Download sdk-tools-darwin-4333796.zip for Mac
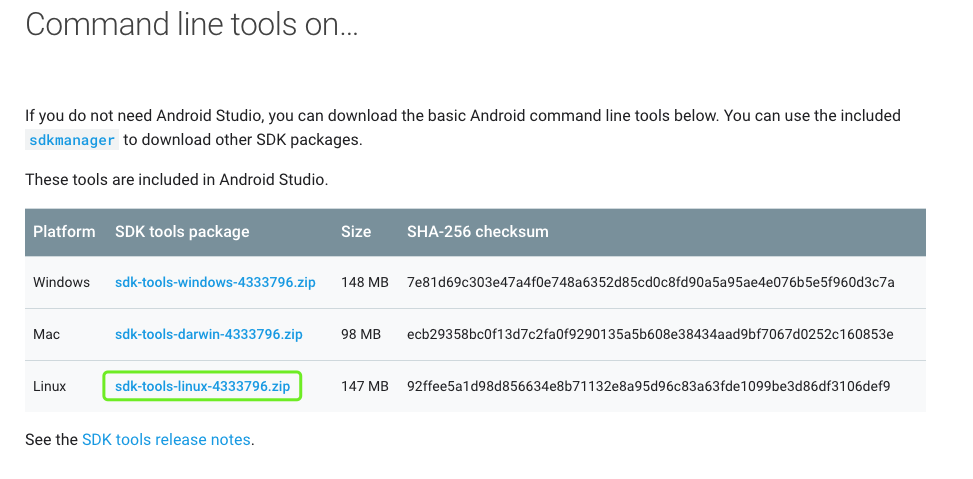973x479 pixels. (208, 334)
